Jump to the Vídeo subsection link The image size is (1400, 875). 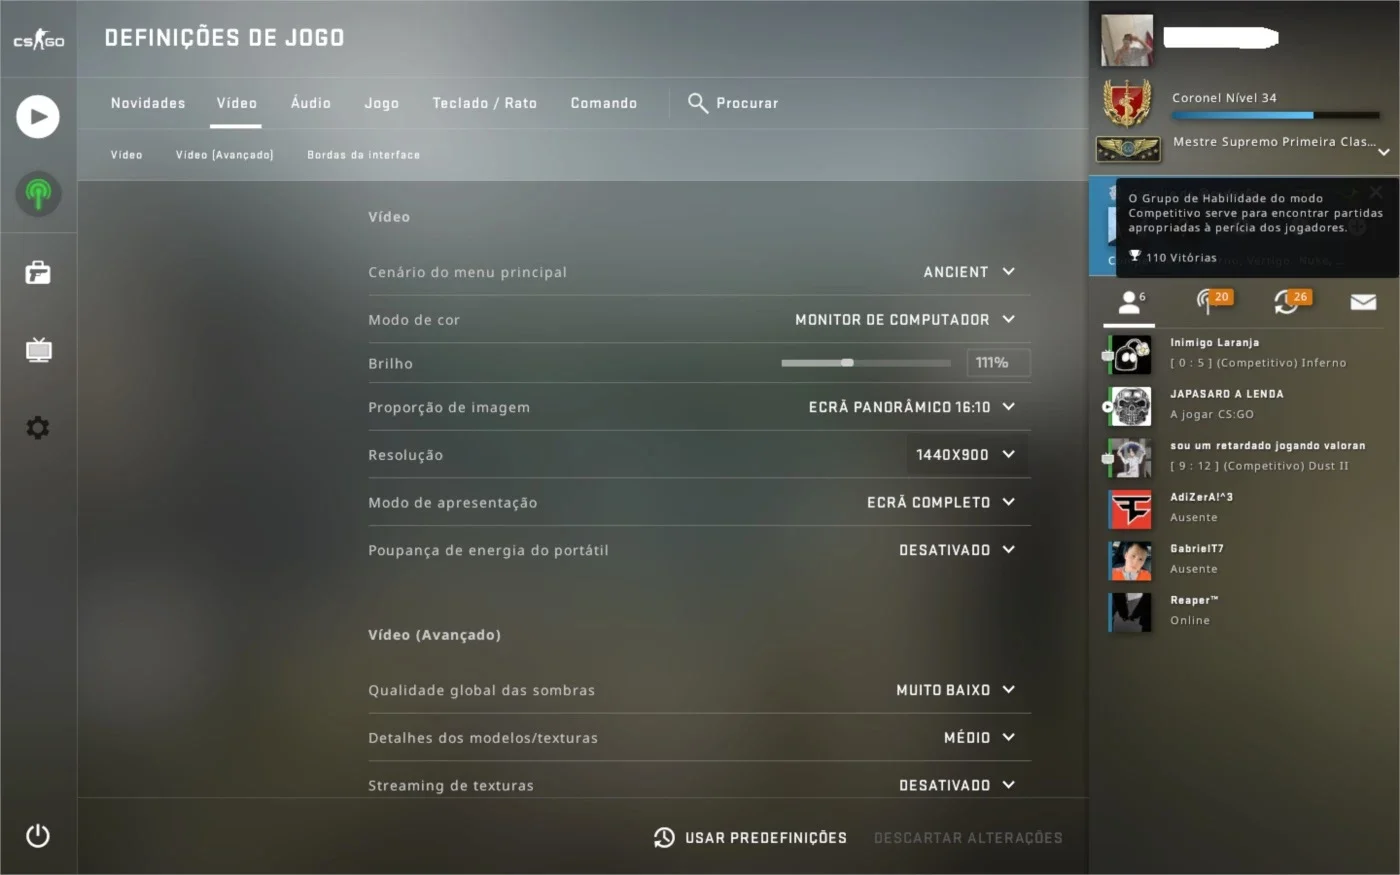[x=126, y=155]
